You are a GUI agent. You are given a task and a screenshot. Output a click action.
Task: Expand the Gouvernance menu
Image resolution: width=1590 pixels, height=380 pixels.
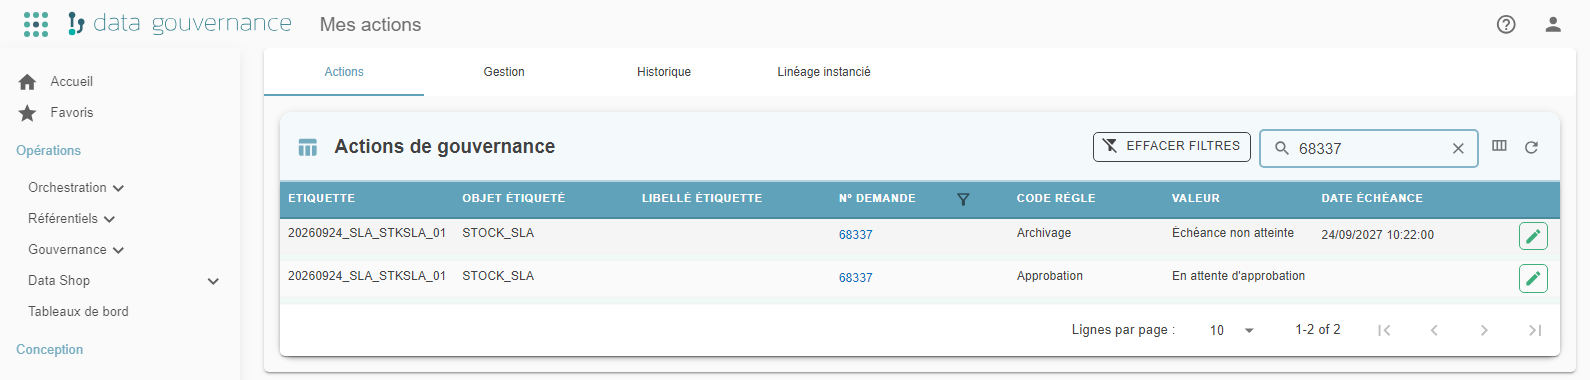click(76, 250)
